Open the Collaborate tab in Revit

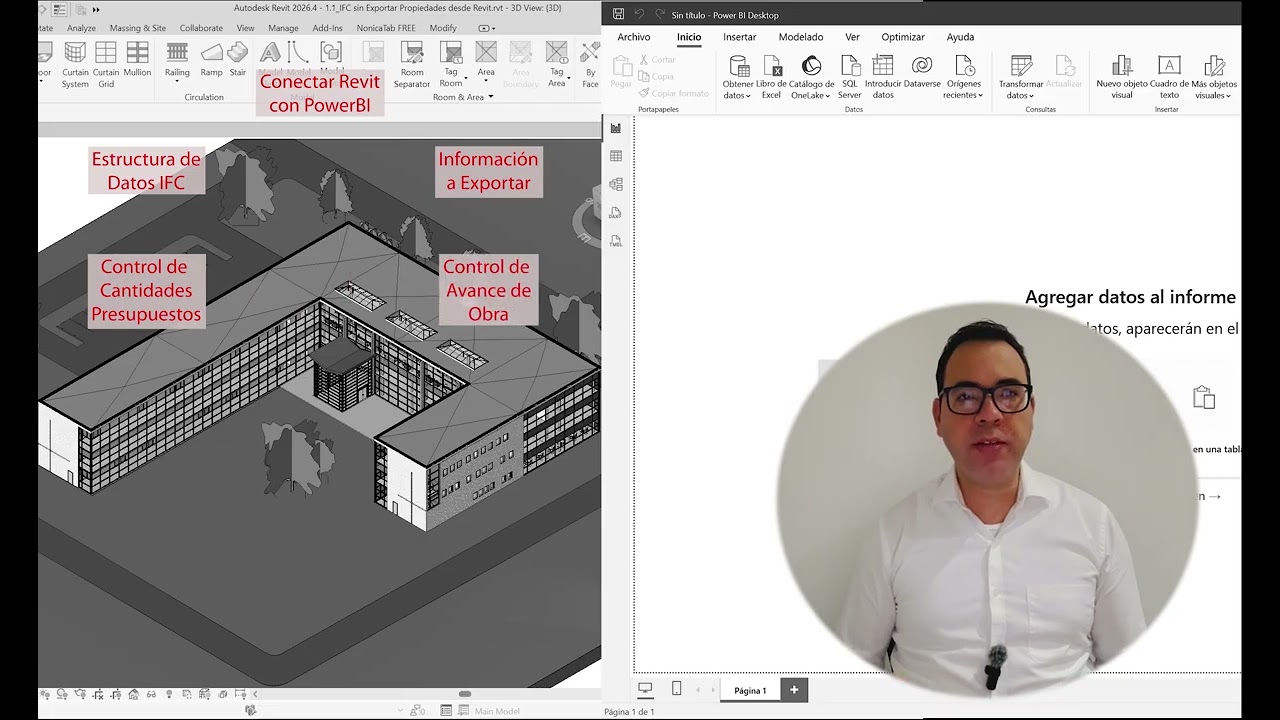pyautogui.click(x=201, y=28)
